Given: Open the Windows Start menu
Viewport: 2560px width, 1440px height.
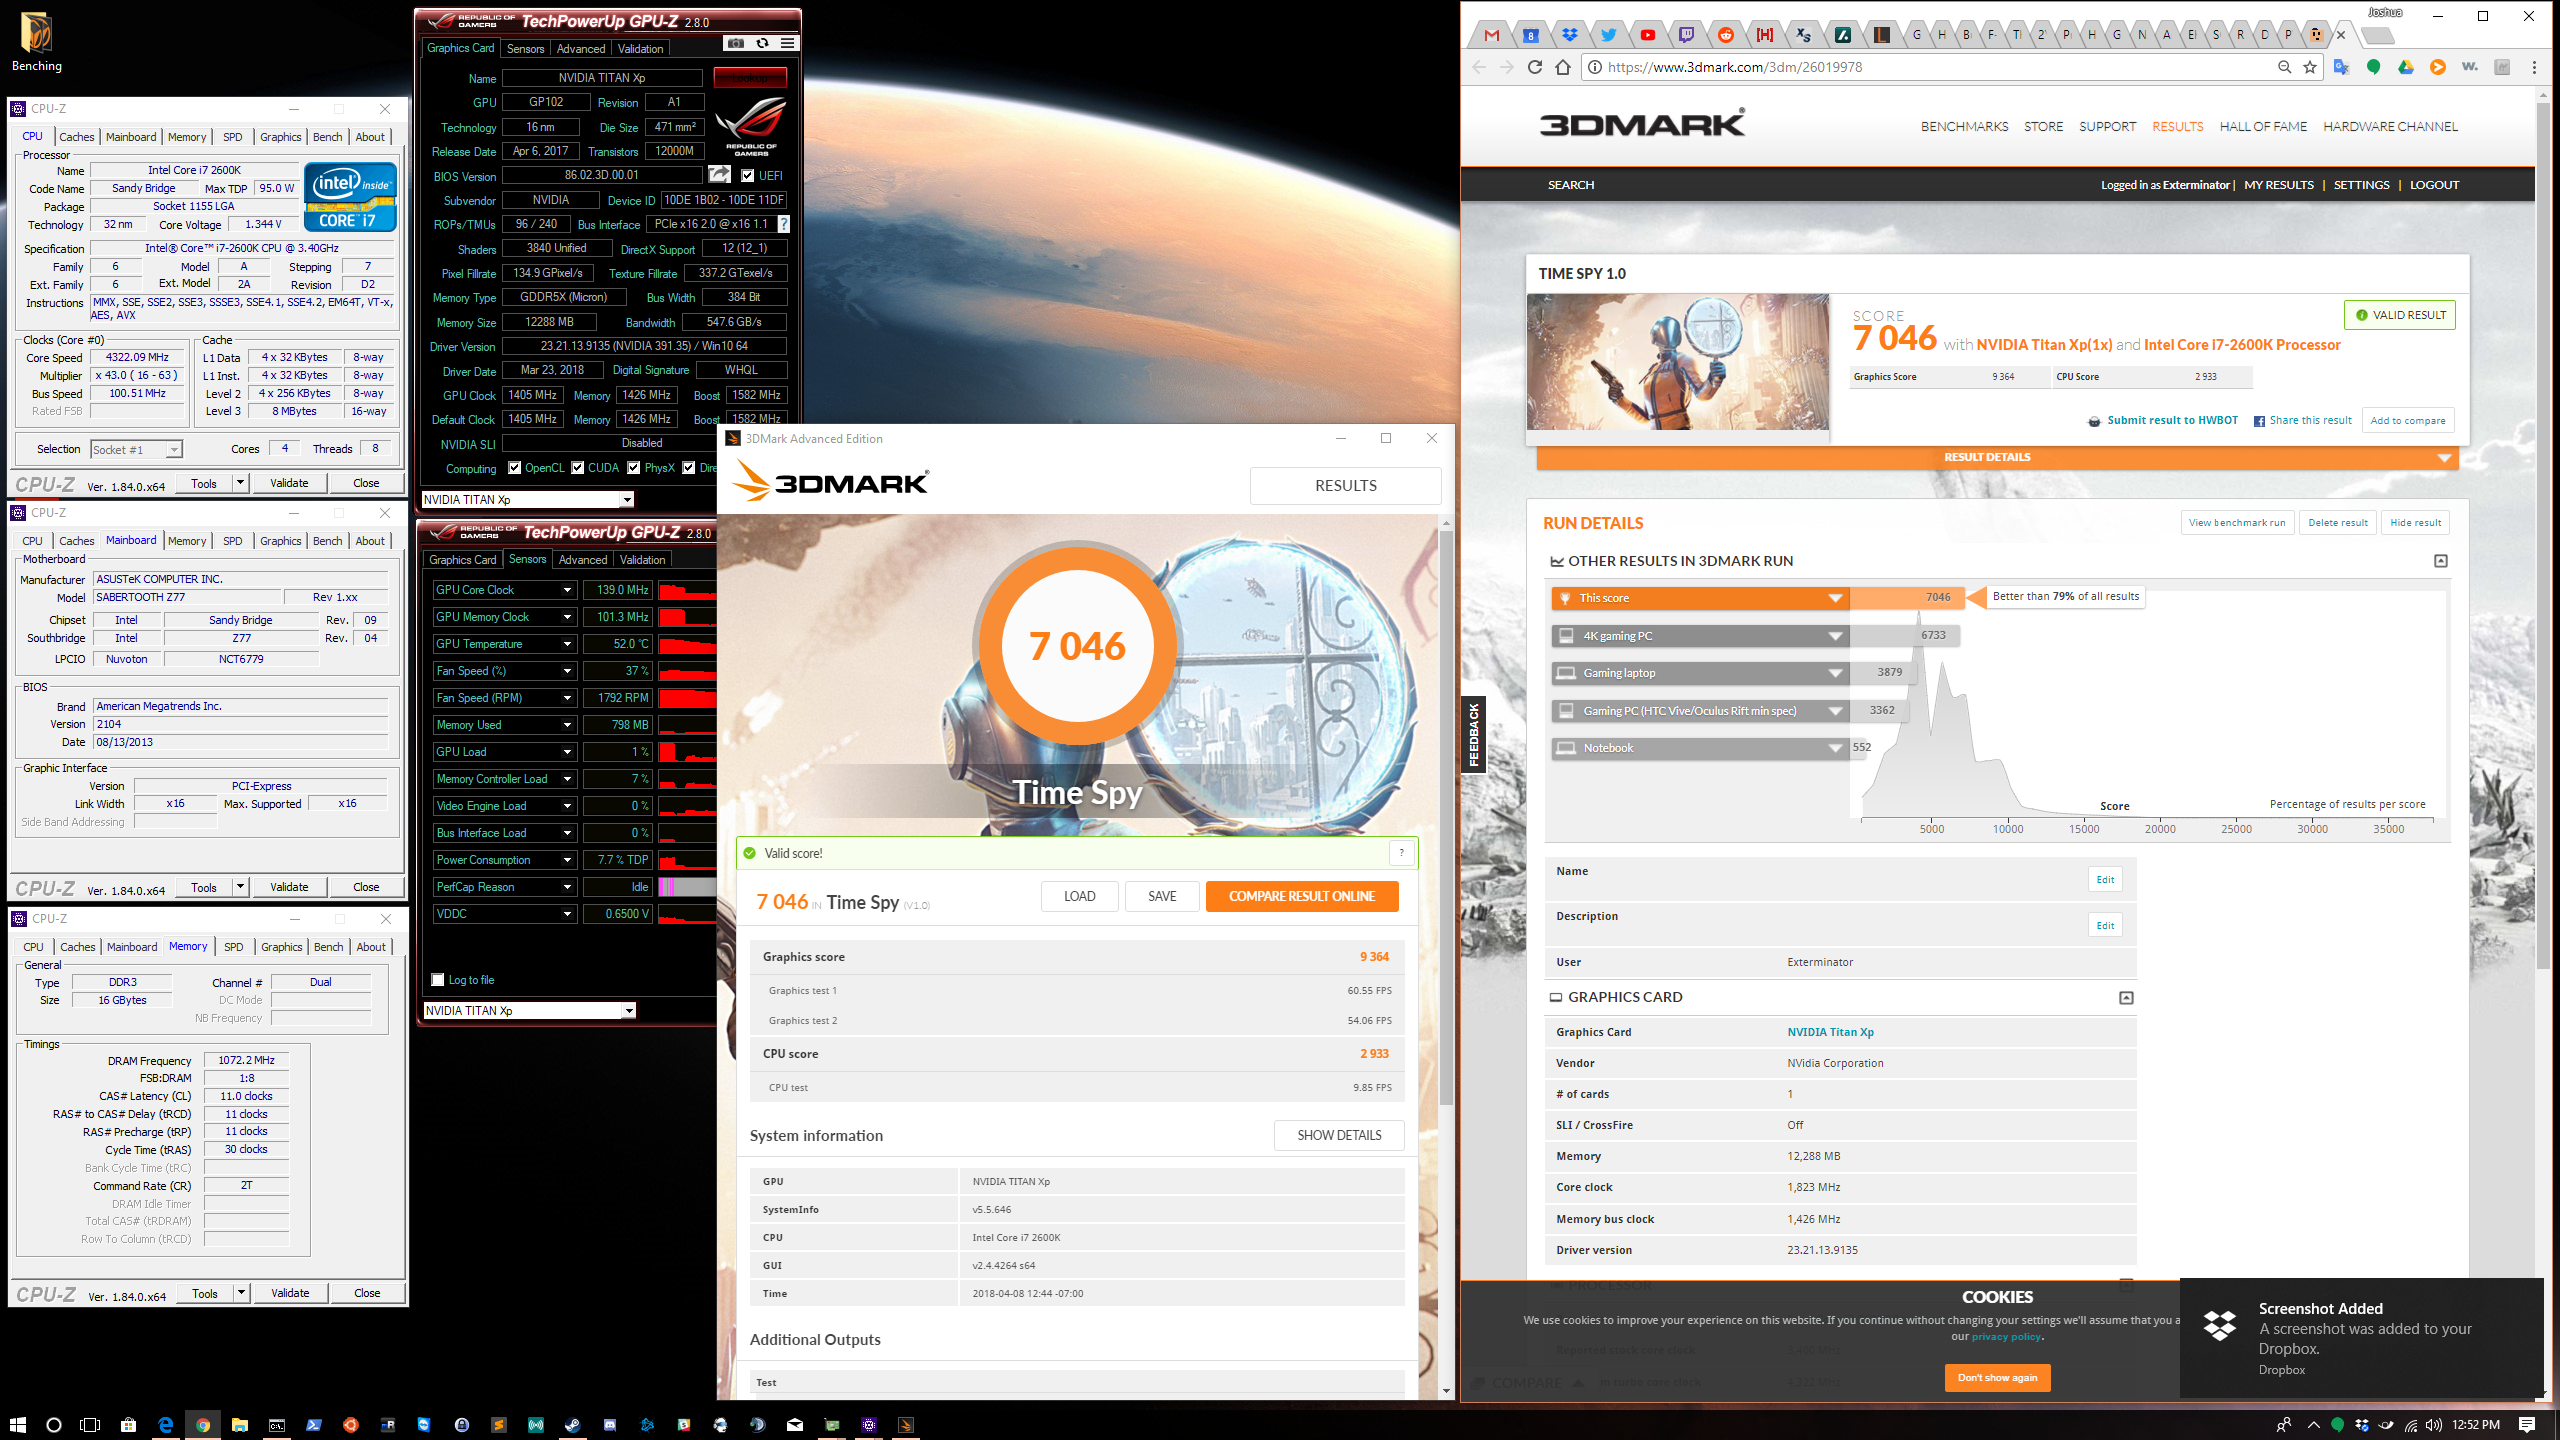Looking at the screenshot, I should click(x=17, y=1425).
